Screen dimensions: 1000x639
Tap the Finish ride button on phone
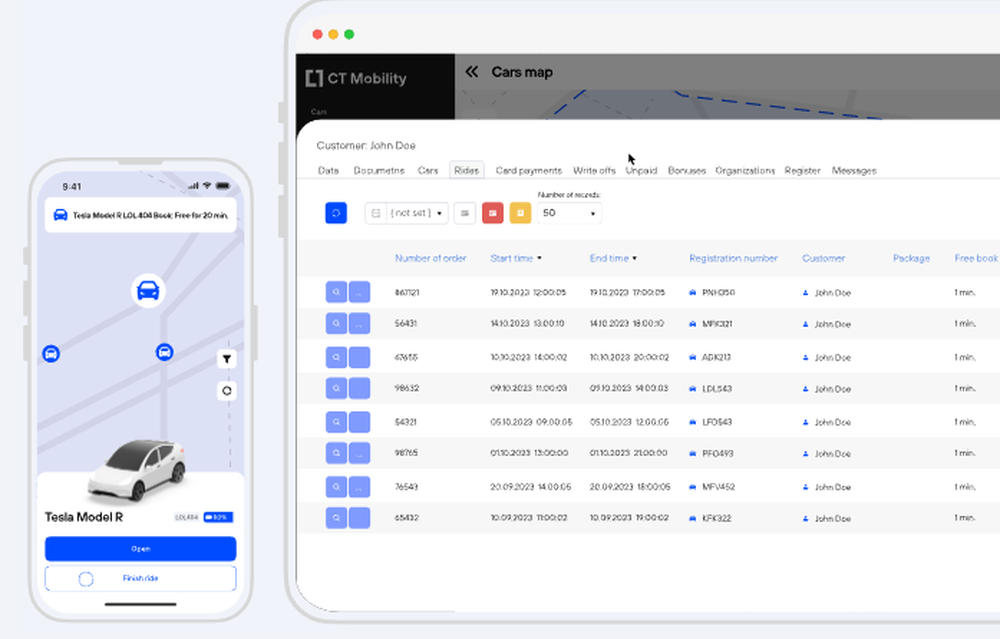140,578
